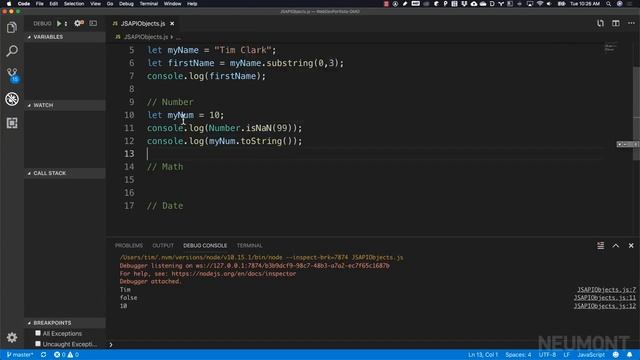This screenshot has width=640, height=360.
Task: Open the Source Control view
Action: pyautogui.click(x=12, y=75)
